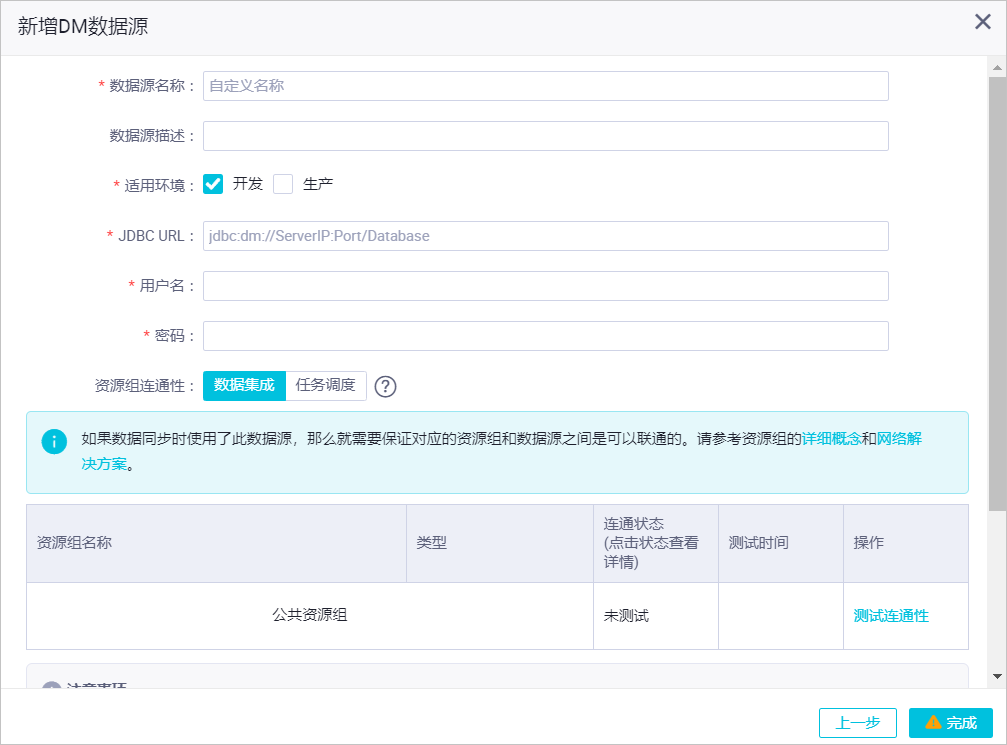Click the 用户名 input field
The height and width of the screenshot is (745, 1007).
click(546, 286)
